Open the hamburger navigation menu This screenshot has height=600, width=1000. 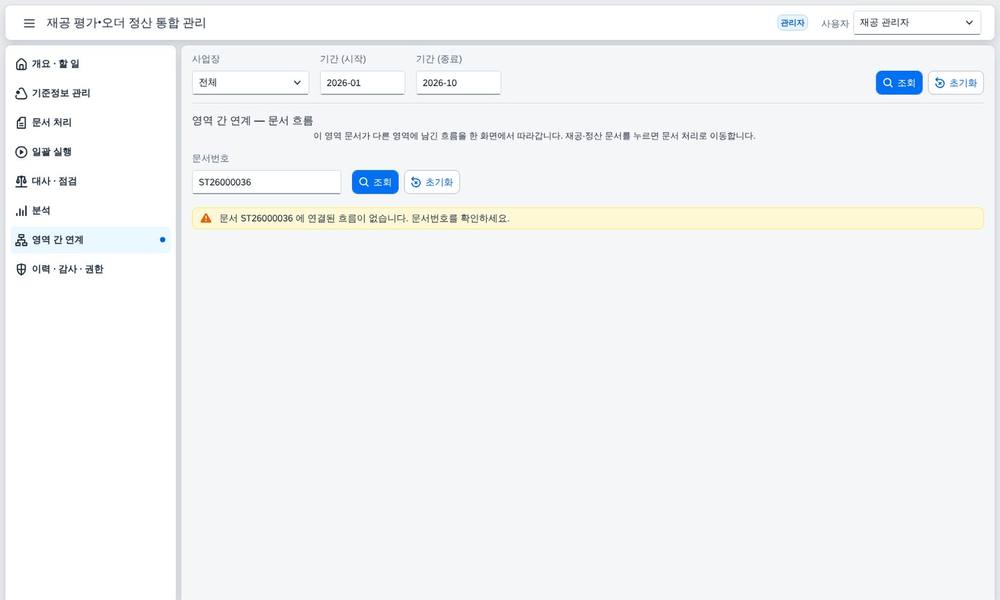pos(29,23)
